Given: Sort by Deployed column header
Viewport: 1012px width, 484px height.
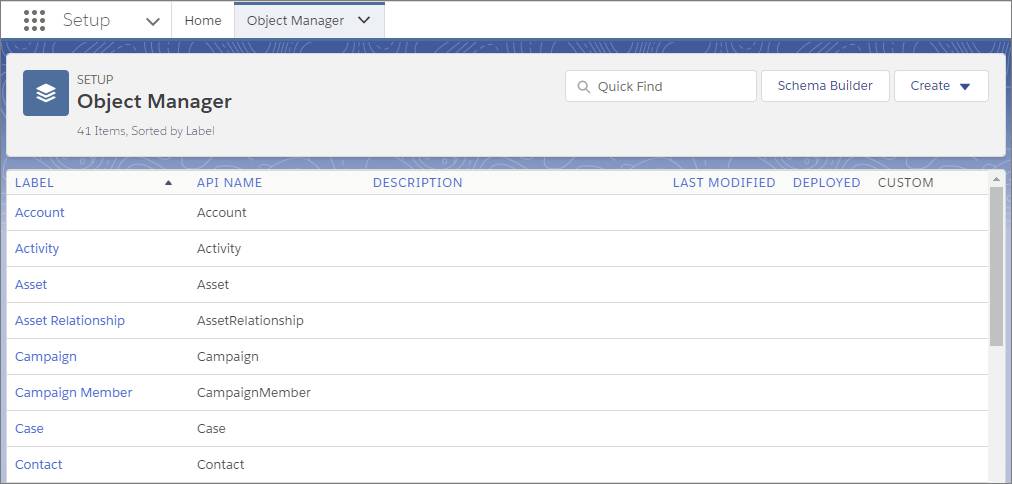Looking at the screenshot, I should tap(827, 183).
